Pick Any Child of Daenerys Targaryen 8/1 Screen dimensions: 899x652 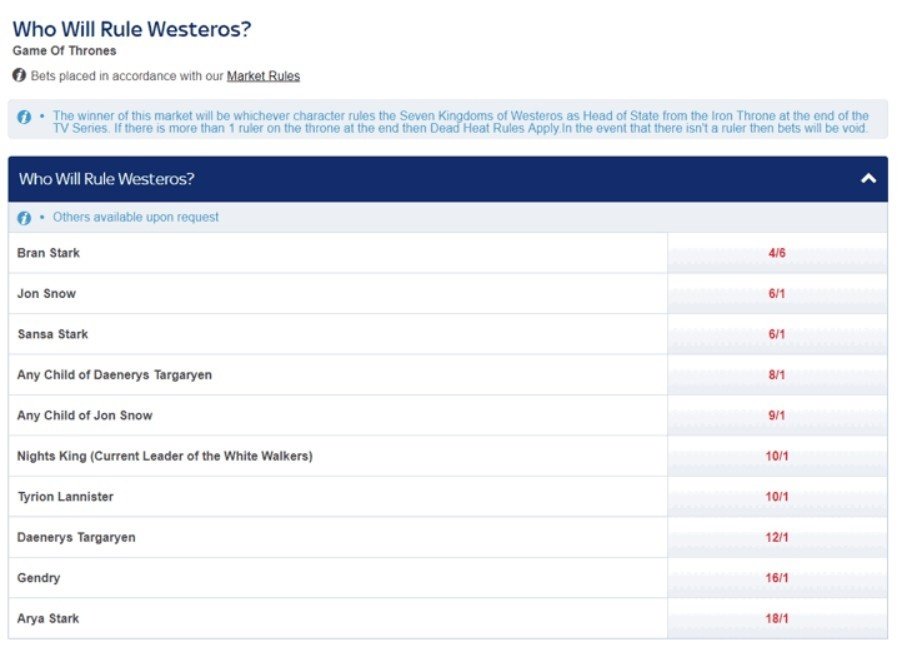tap(777, 375)
